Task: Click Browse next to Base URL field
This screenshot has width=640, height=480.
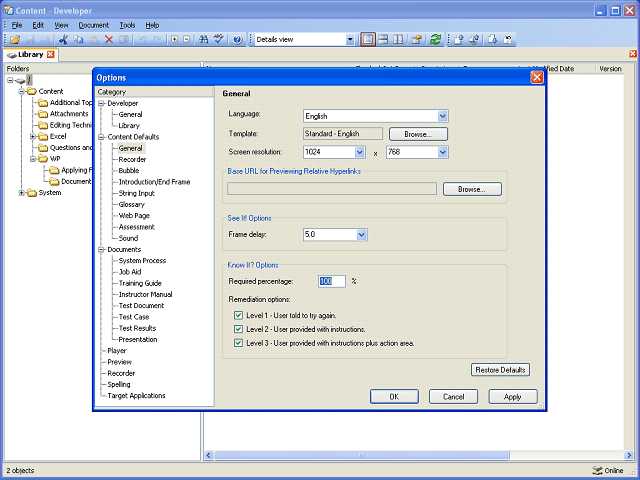Action: [472, 189]
